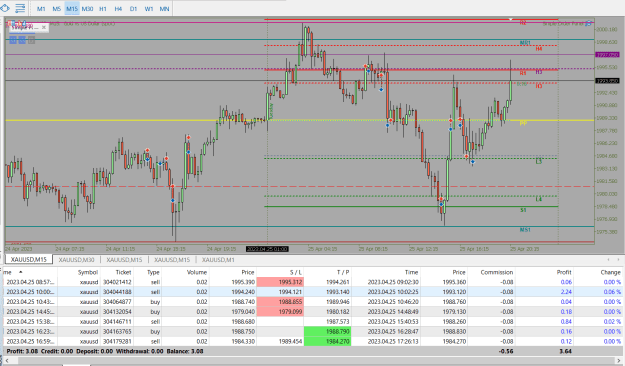This screenshot has width=625, height=366.
Task: Sort history by S / L column header
Action: pos(296,272)
